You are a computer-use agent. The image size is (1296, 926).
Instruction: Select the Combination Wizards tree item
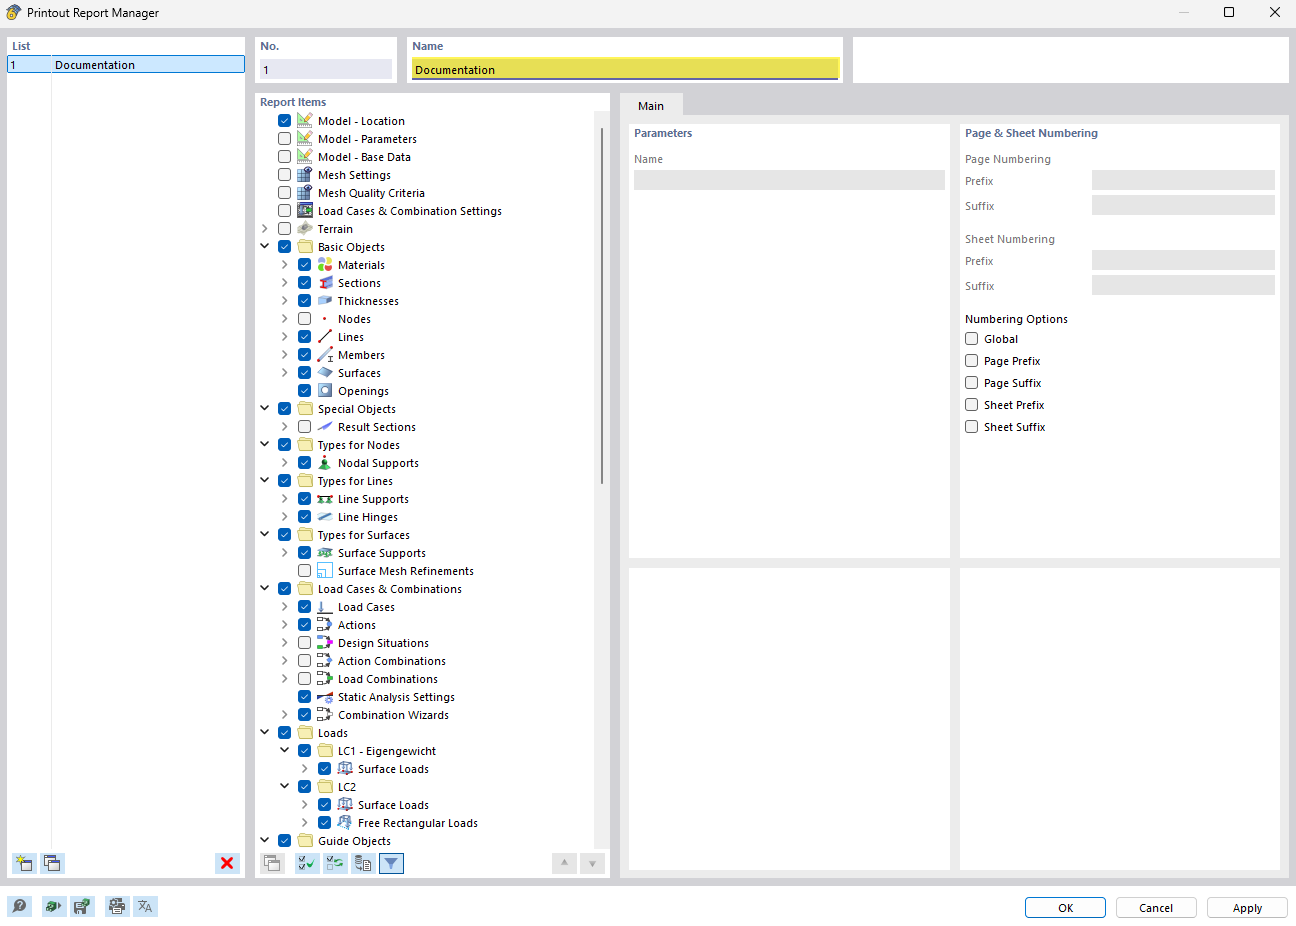[x=393, y=715]
